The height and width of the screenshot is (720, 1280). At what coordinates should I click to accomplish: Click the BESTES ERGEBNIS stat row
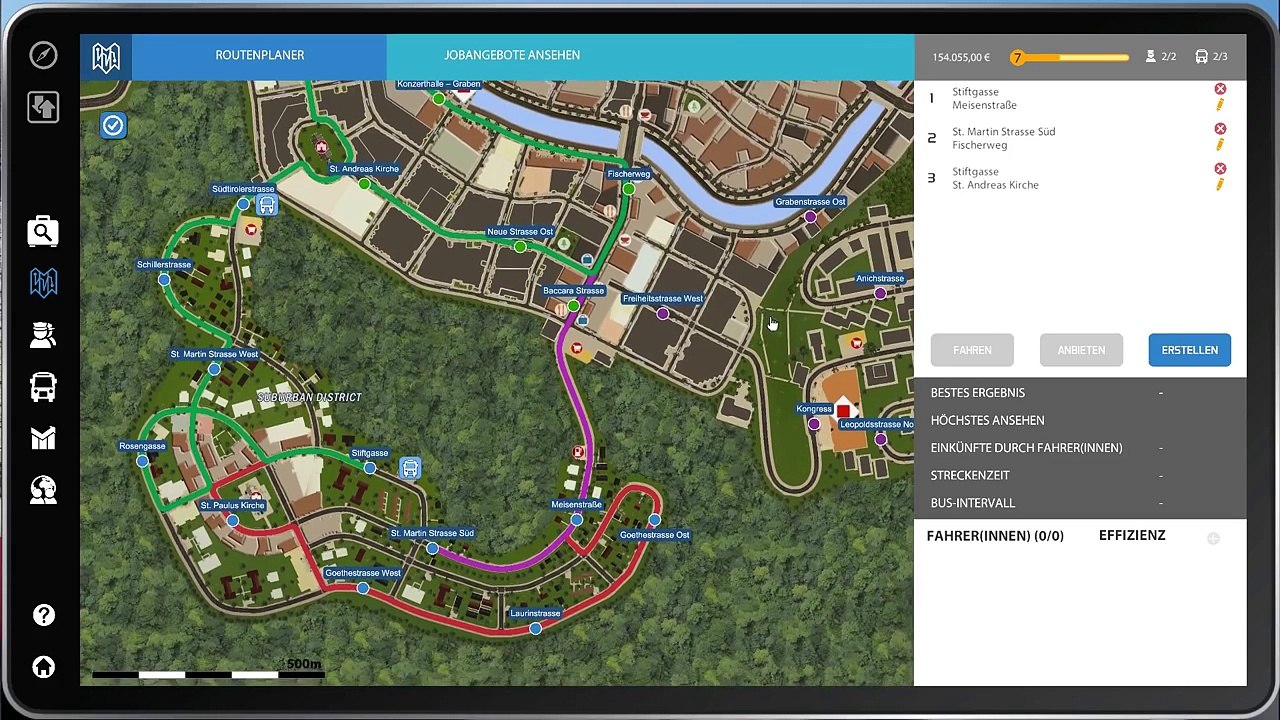click(x=1080, y=393)
